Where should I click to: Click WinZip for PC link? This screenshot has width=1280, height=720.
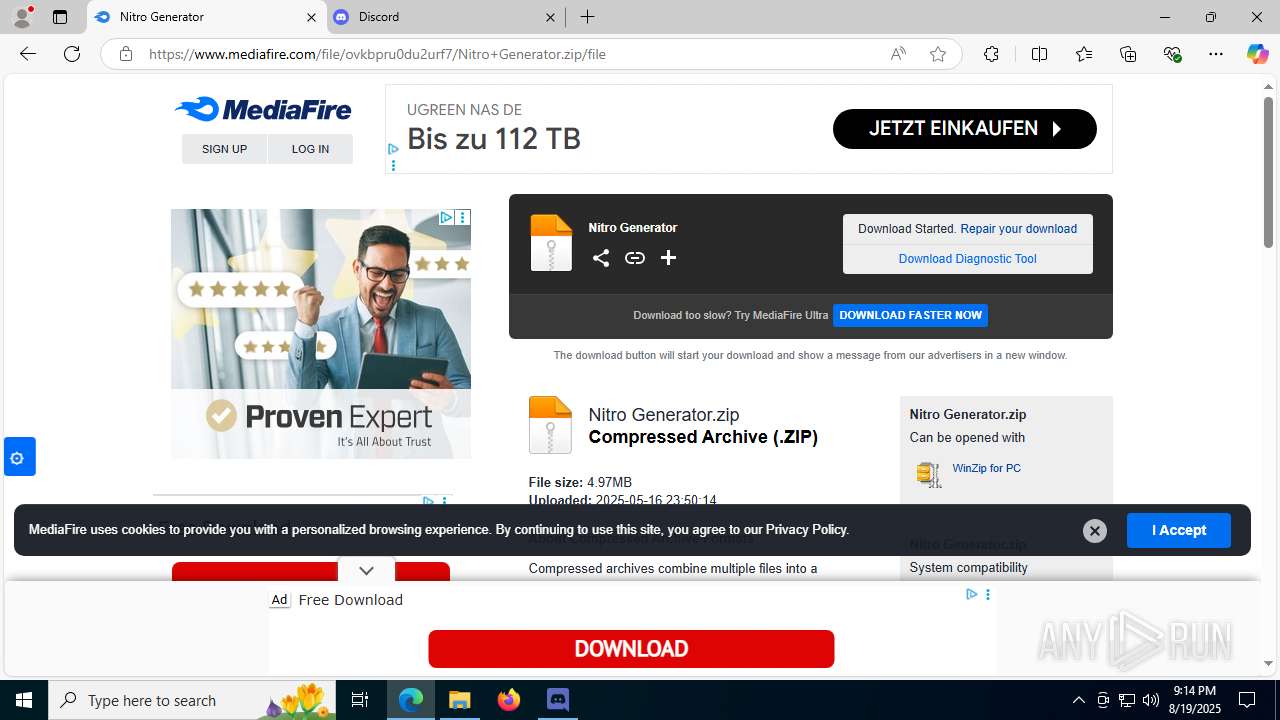(x=986, y=468)
